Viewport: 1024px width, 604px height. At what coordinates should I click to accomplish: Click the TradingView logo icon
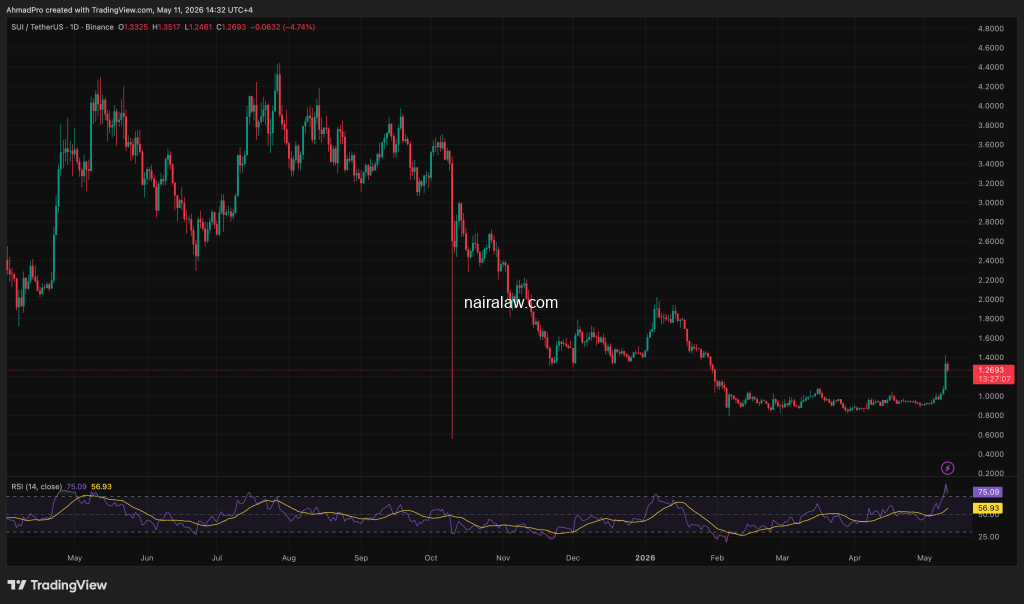click(16, 585)
